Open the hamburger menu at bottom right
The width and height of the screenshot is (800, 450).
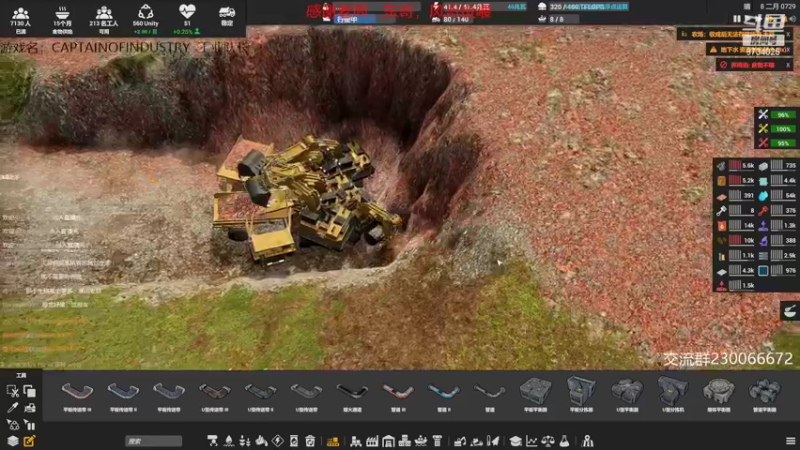(790, 441)
